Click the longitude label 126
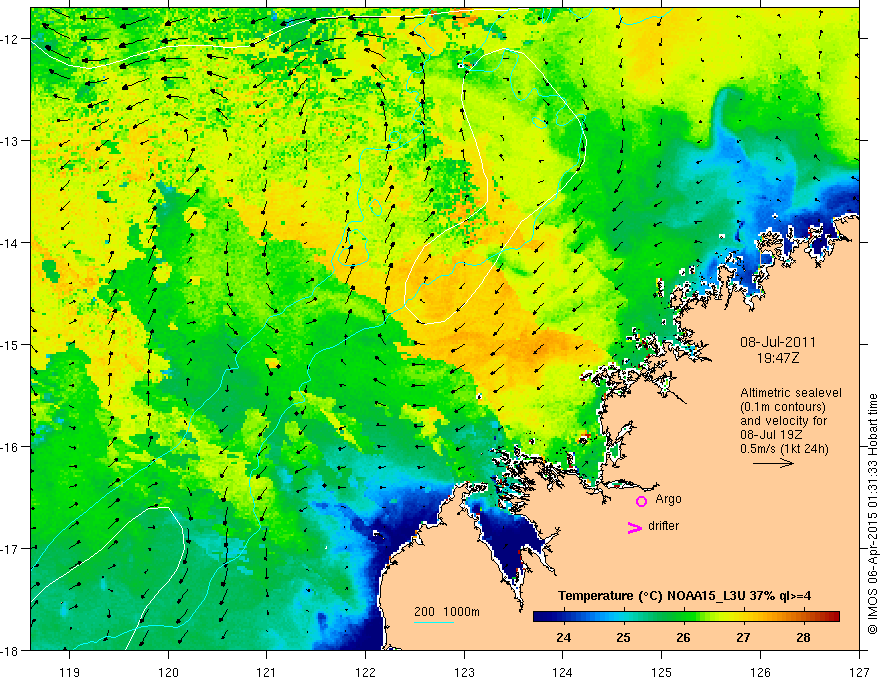880x680 pixels. [x=760, y=672]
